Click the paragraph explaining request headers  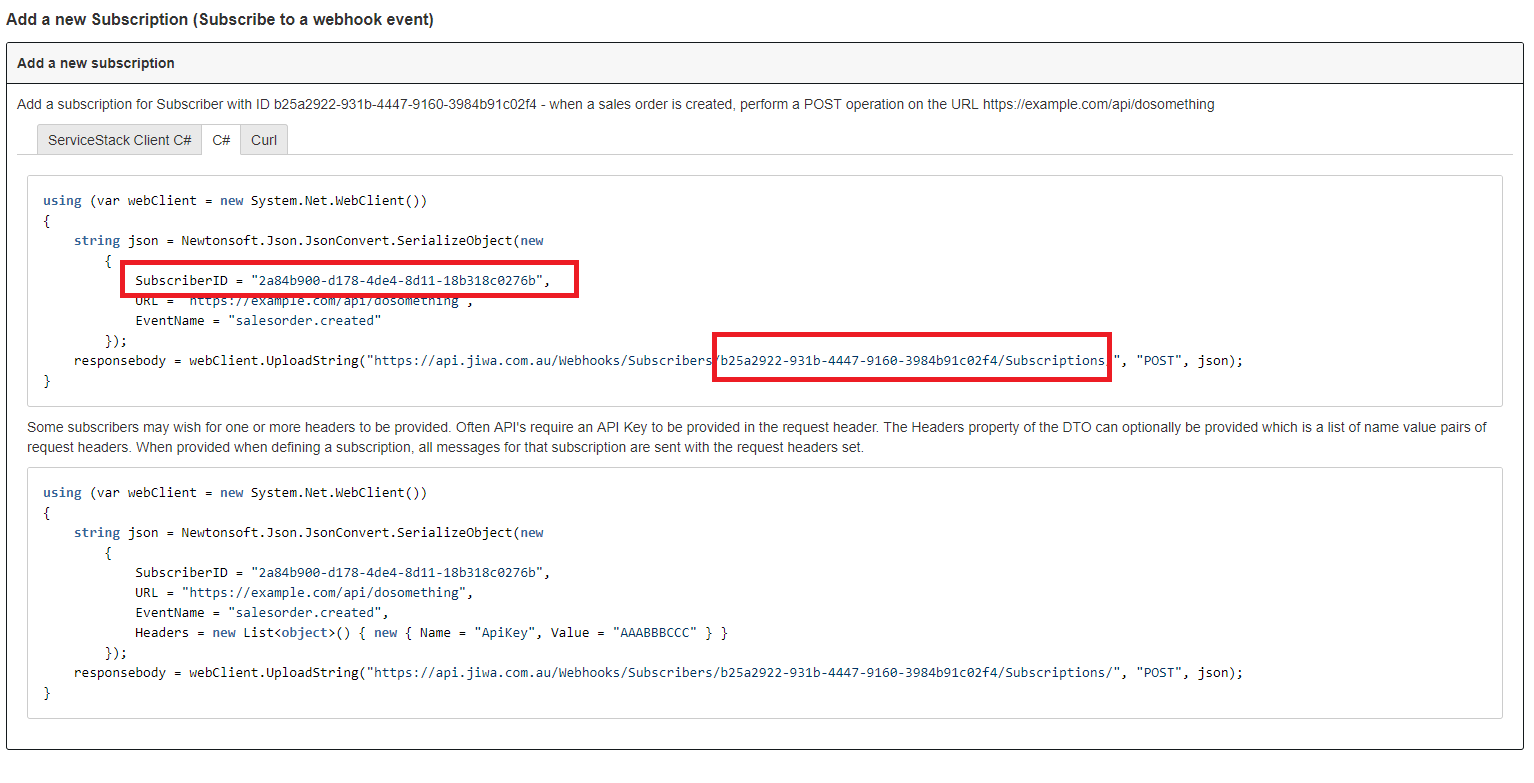pyautogui.click(x=756, y=437)
